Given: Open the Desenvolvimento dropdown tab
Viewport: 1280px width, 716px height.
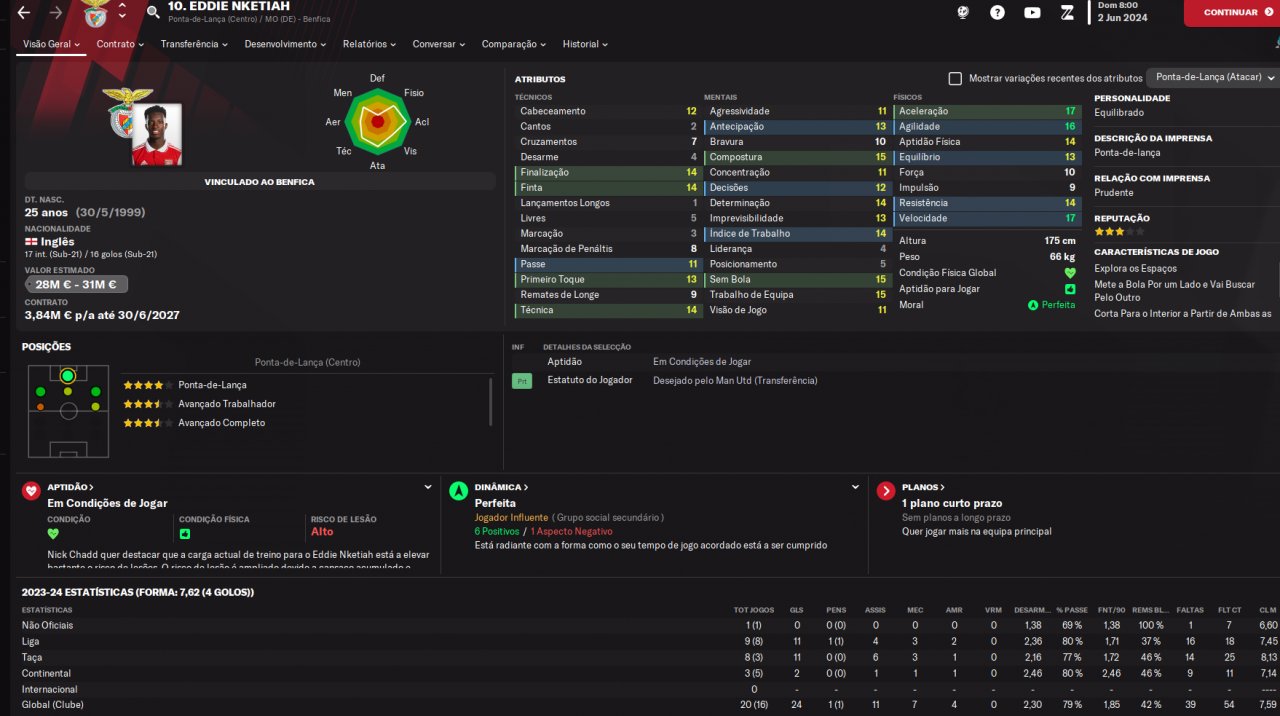Looking at the screenshot, I should (285, 44).
